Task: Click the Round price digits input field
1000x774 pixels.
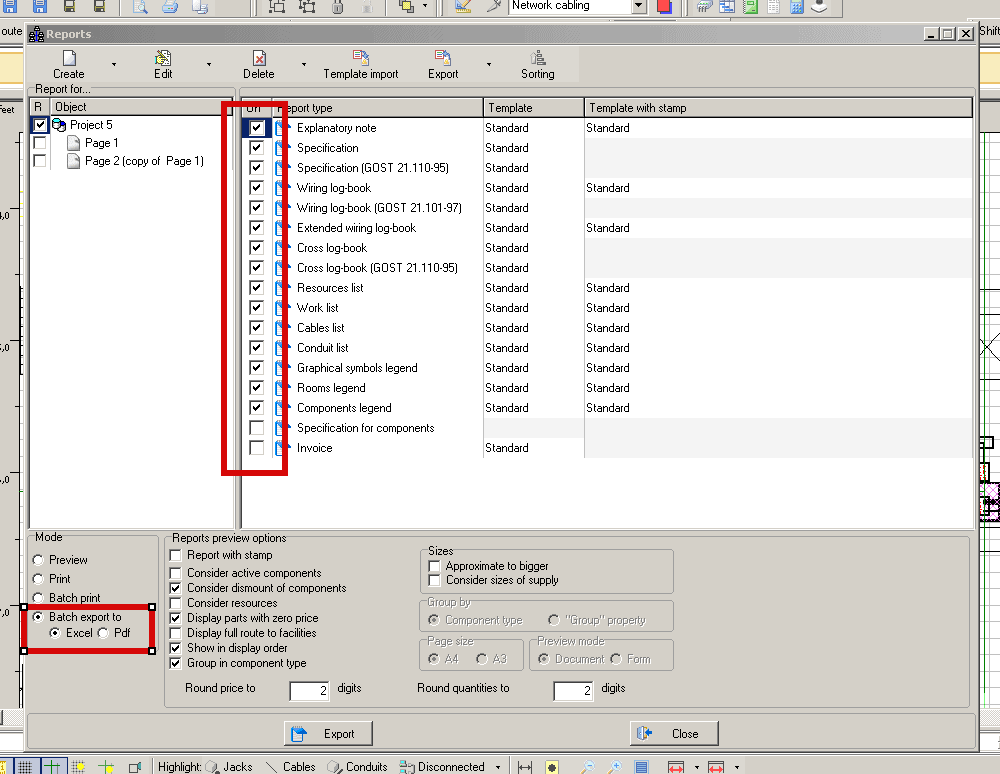Action: [x=309, y=690]
